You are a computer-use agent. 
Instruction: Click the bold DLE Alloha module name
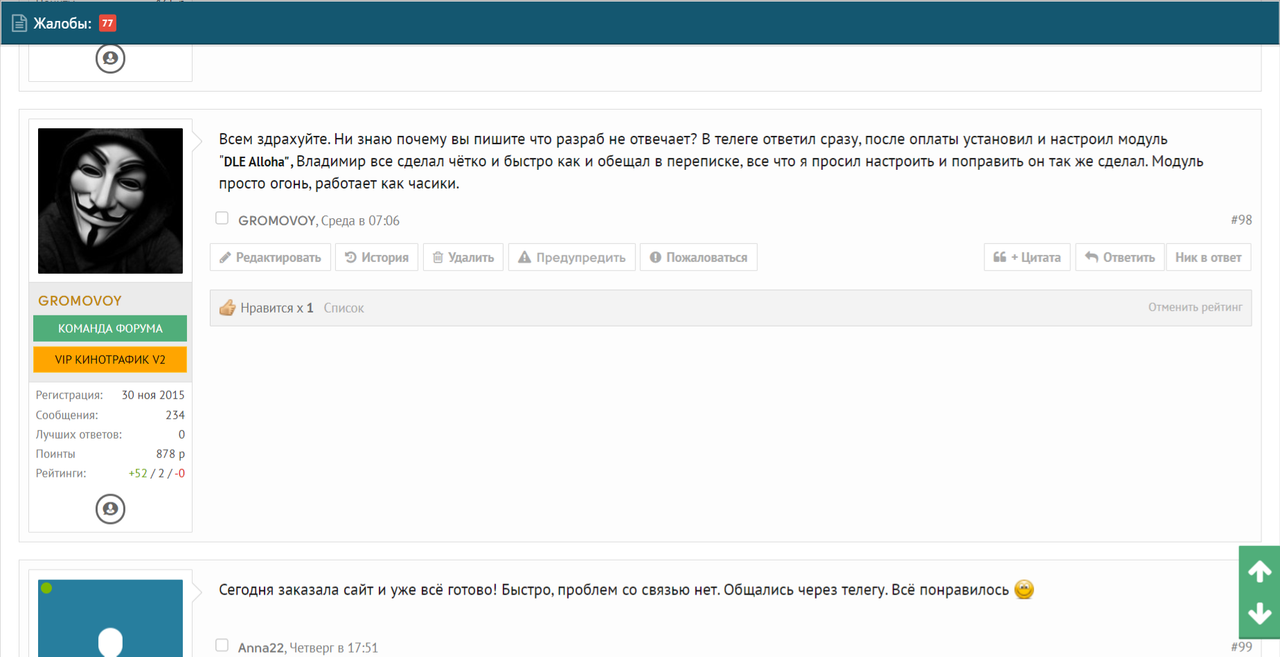tap(256, 162)
